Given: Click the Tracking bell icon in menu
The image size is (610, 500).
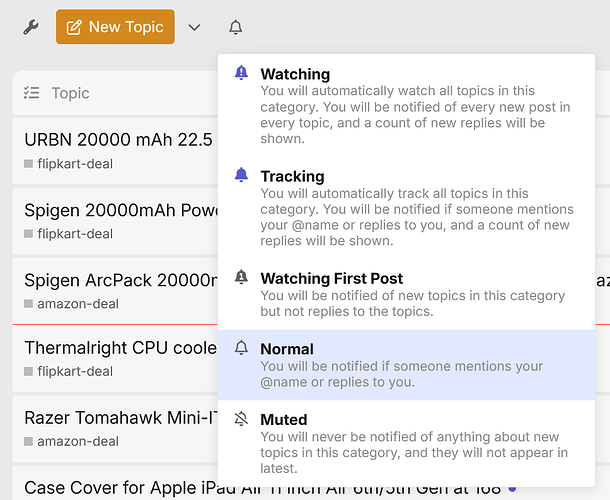Looking at the screenshot, I should pyautogui.click(x=241, y=175).
